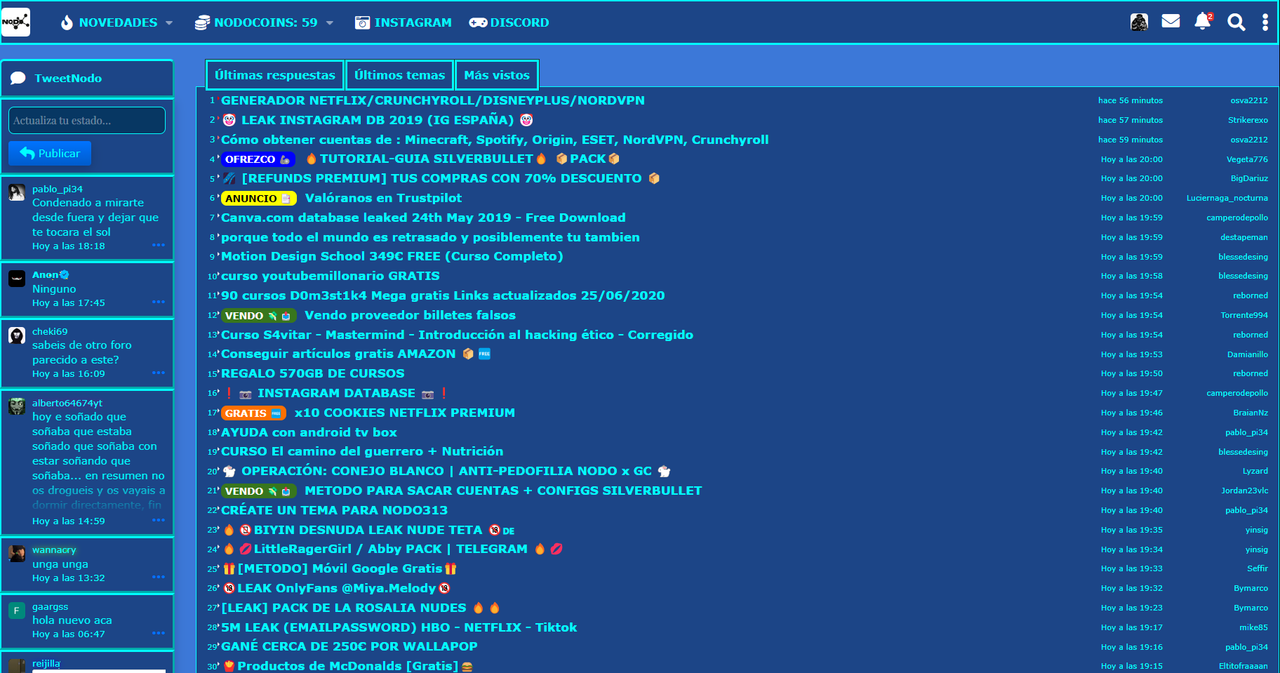
Task: Switch to Más vistos tab
Action: 497,75
